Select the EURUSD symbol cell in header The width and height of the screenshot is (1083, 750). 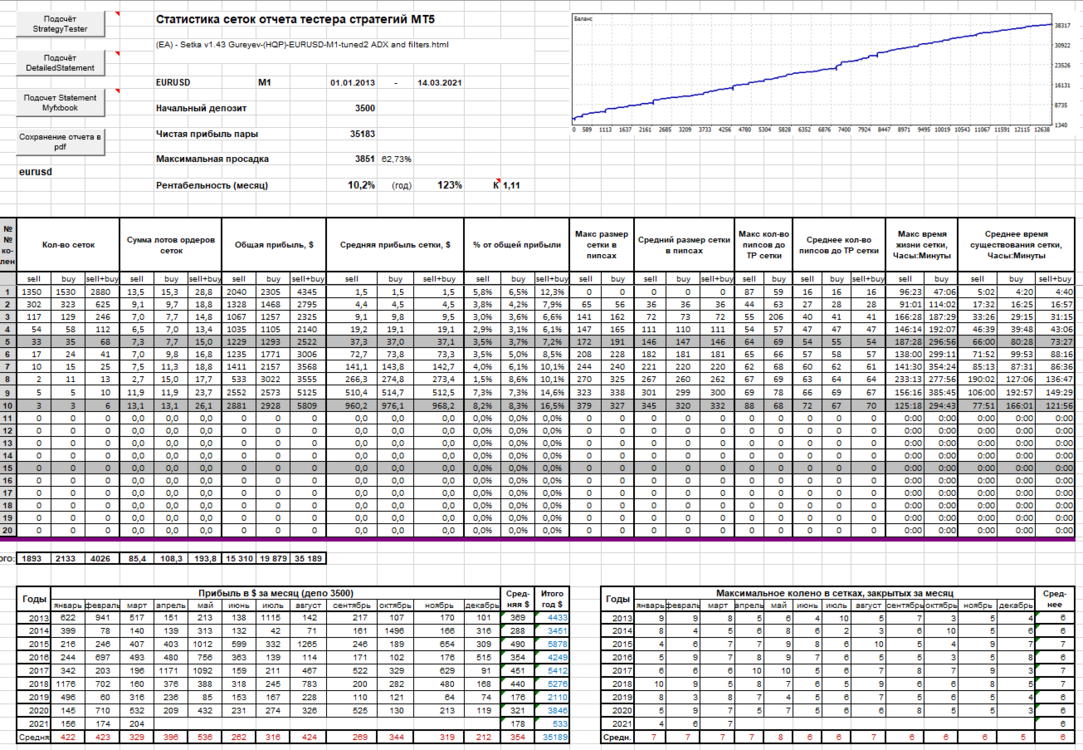click(x=173, y=82)
